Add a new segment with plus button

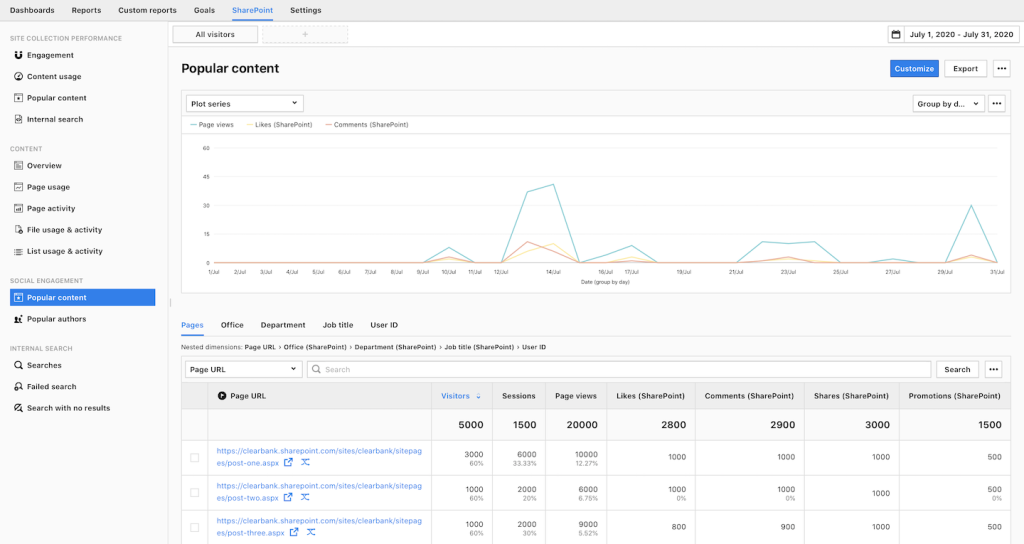tap(305, 35)
